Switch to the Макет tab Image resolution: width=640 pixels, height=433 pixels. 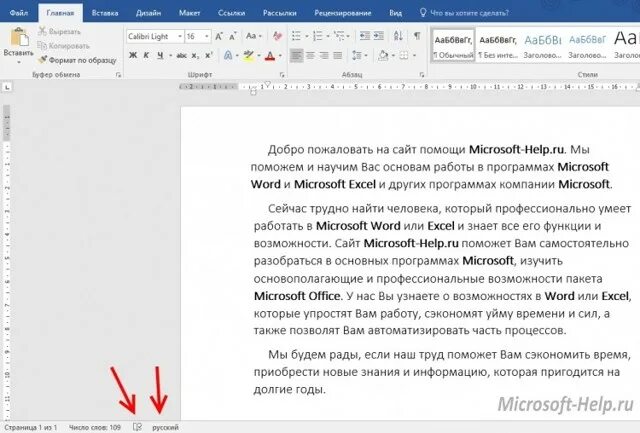[x=189, y=13]
